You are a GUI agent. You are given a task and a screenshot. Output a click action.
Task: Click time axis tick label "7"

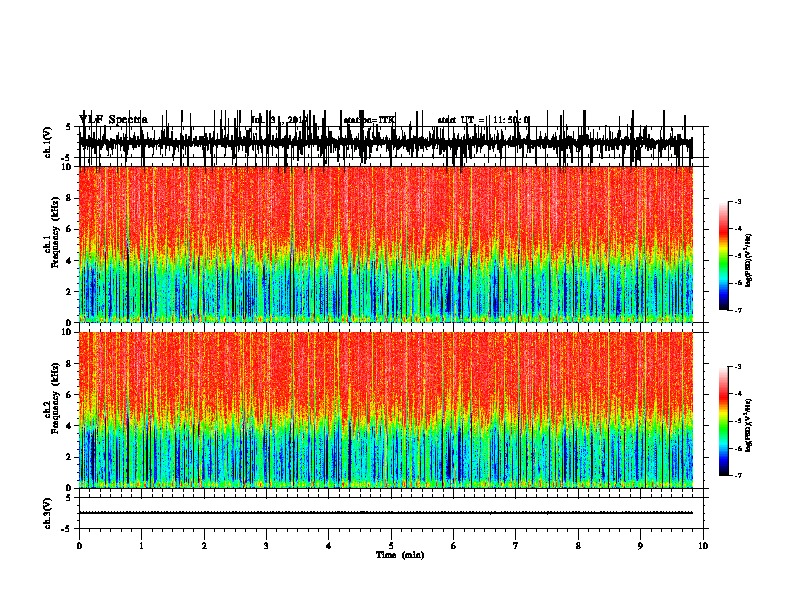tap(516, 545)
